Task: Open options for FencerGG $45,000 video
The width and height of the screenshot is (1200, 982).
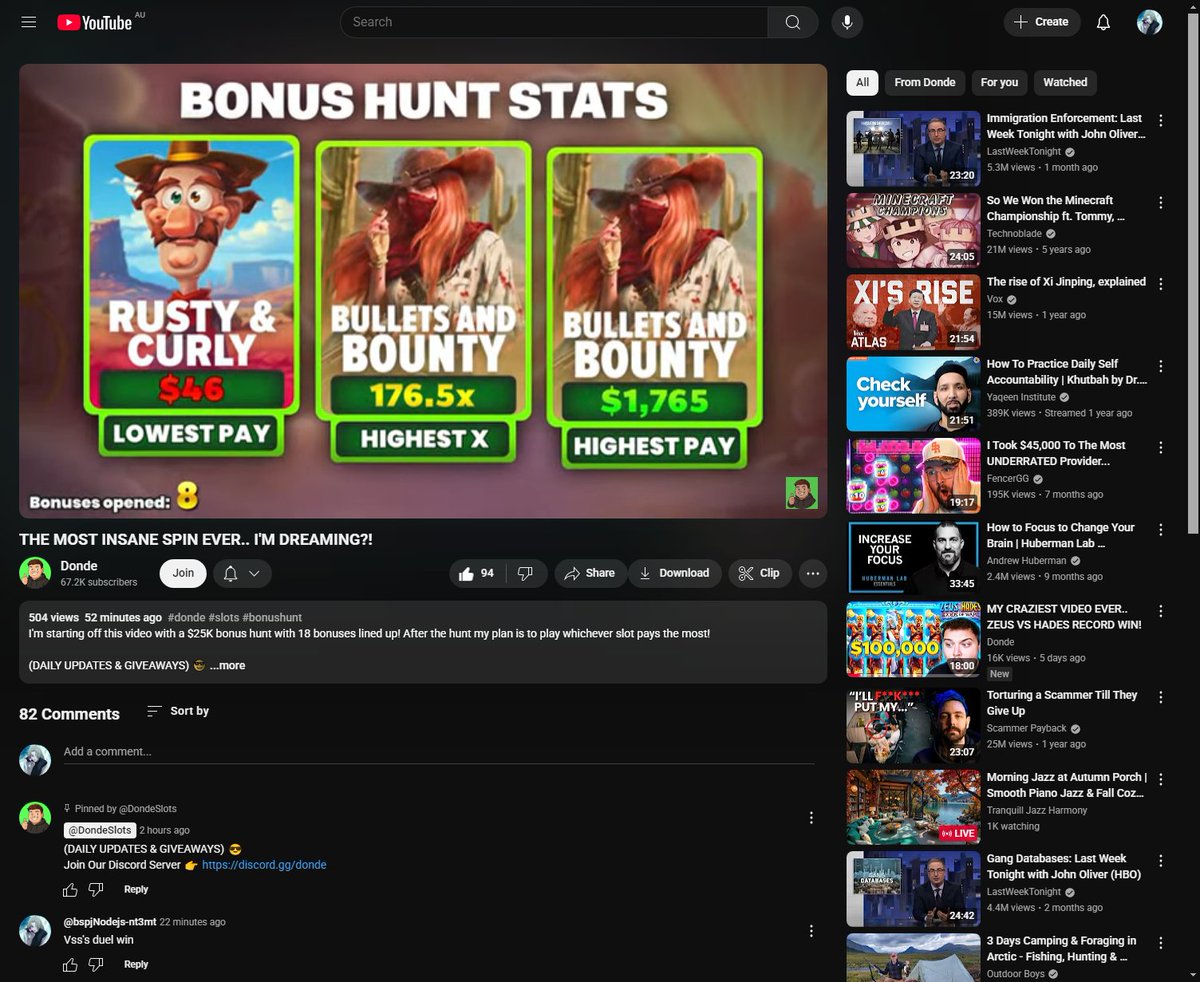Action: pos(1161,448)
